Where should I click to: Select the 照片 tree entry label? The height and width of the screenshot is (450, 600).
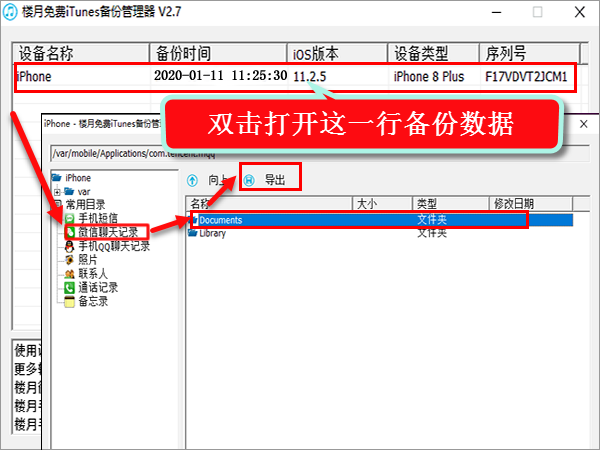88,259
